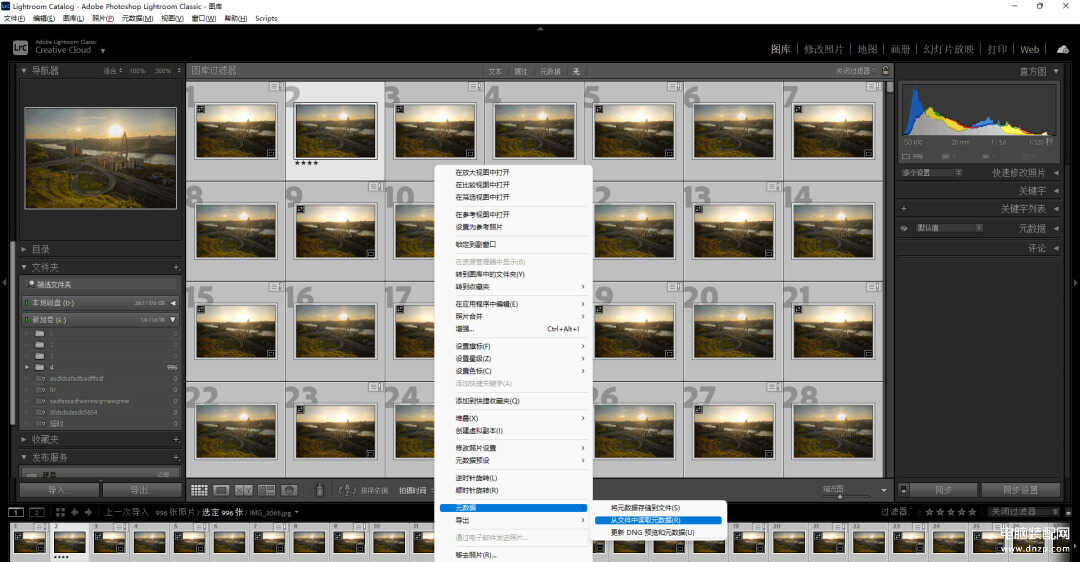Select grid thumbnail number 14
This screenshot has height=562, width=1080.
pyautogui.click(x=833, y=230)
